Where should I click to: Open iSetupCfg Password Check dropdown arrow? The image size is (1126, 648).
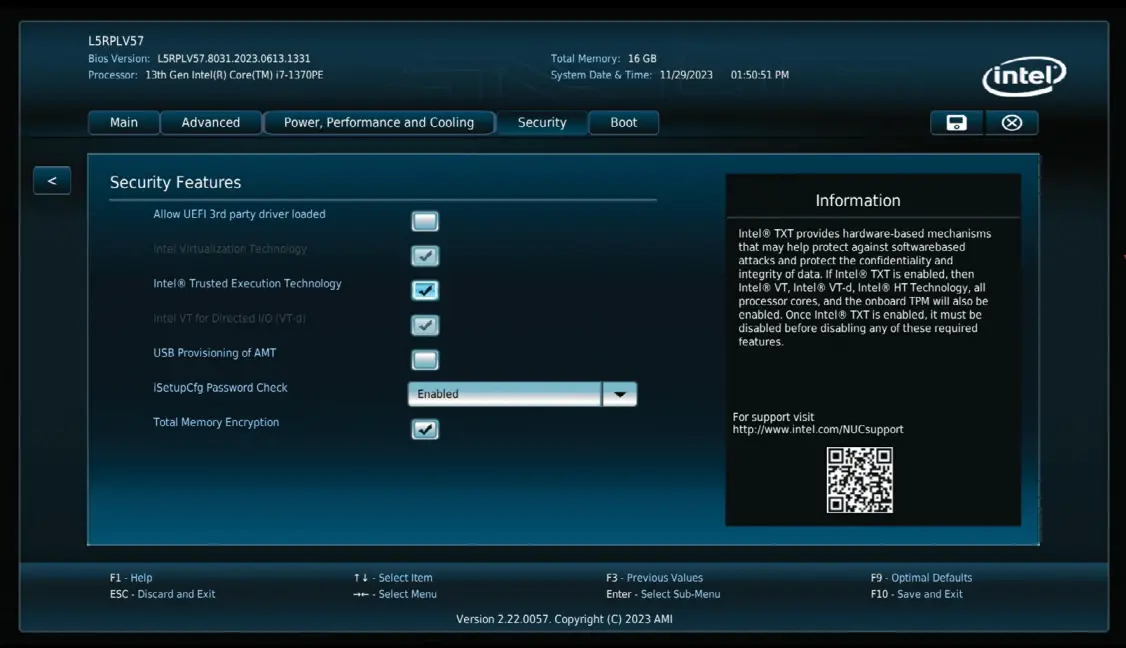[620, 394]
